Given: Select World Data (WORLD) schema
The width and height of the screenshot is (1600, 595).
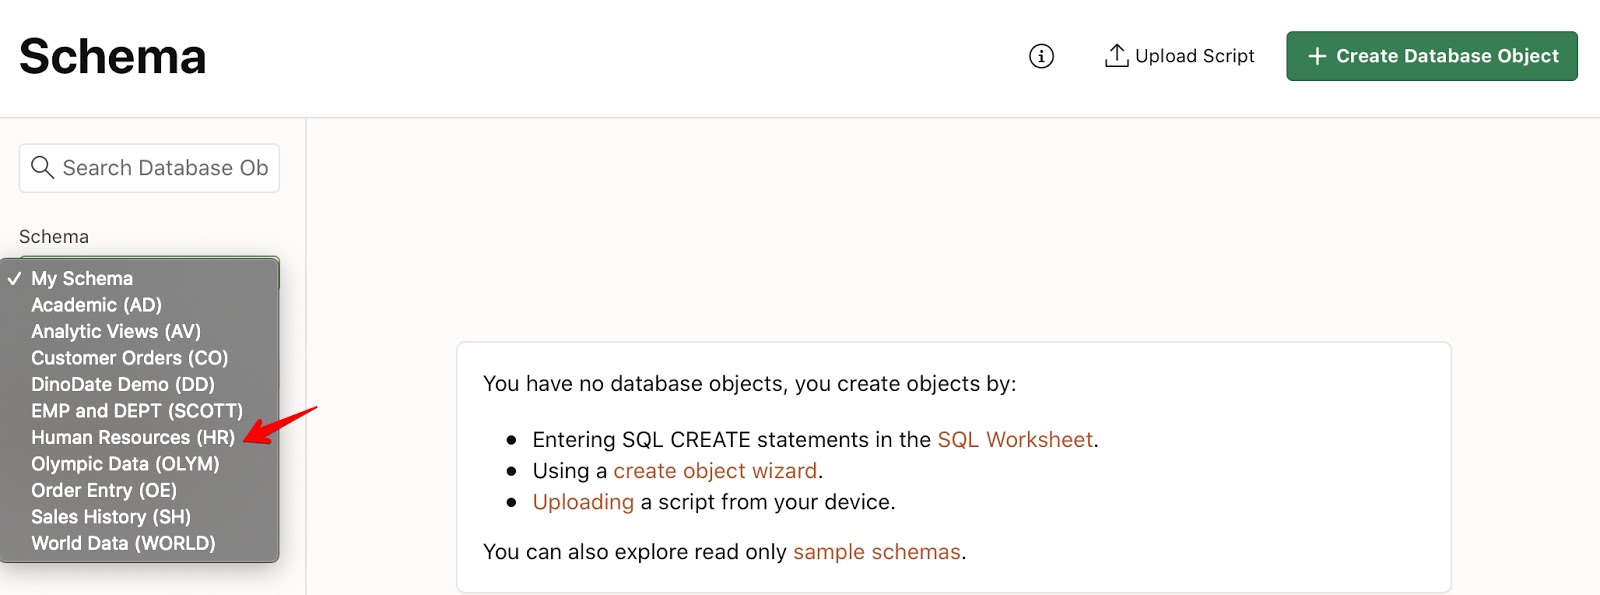Looking at the screenshot, I should point(123,543).
